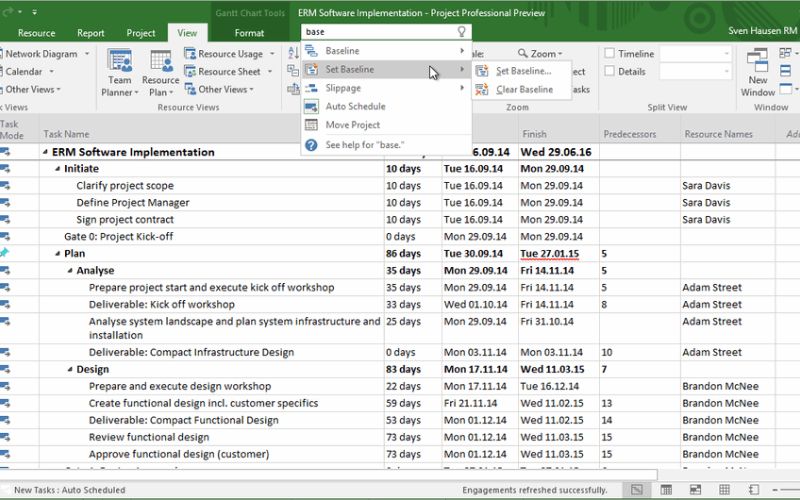This screenshot has width=800, height=500.
Task: Select Deliverable: Compact Infrastructure Design task
Action: [x=191, y=353]
